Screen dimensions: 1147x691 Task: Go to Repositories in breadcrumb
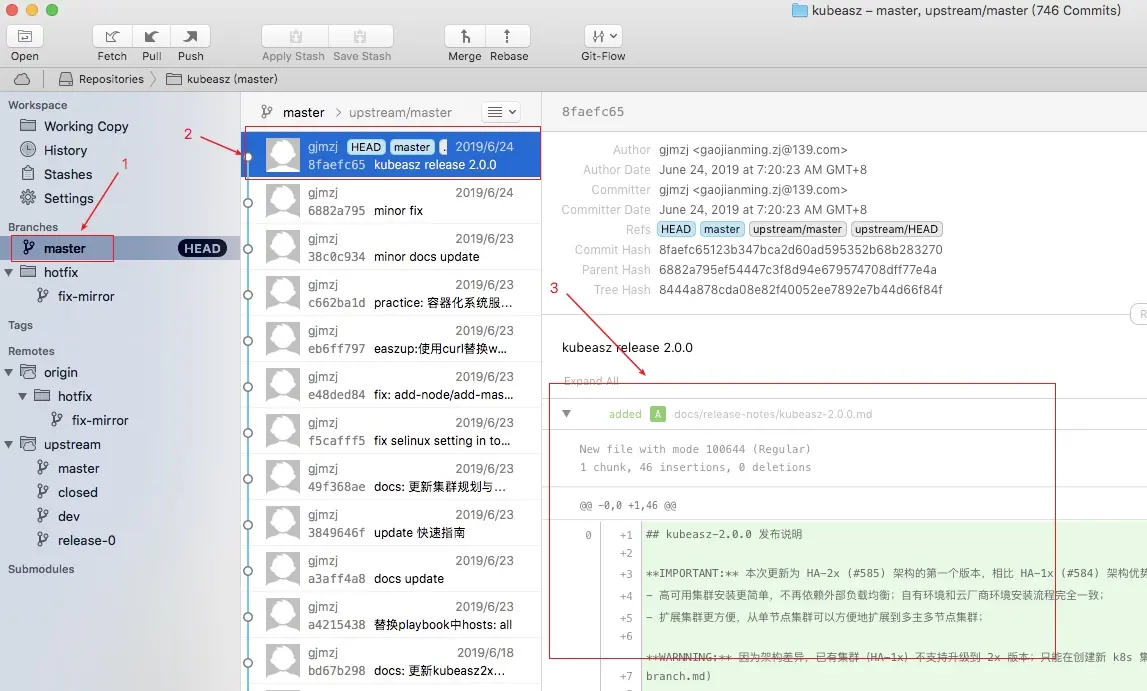click(102, 79)
